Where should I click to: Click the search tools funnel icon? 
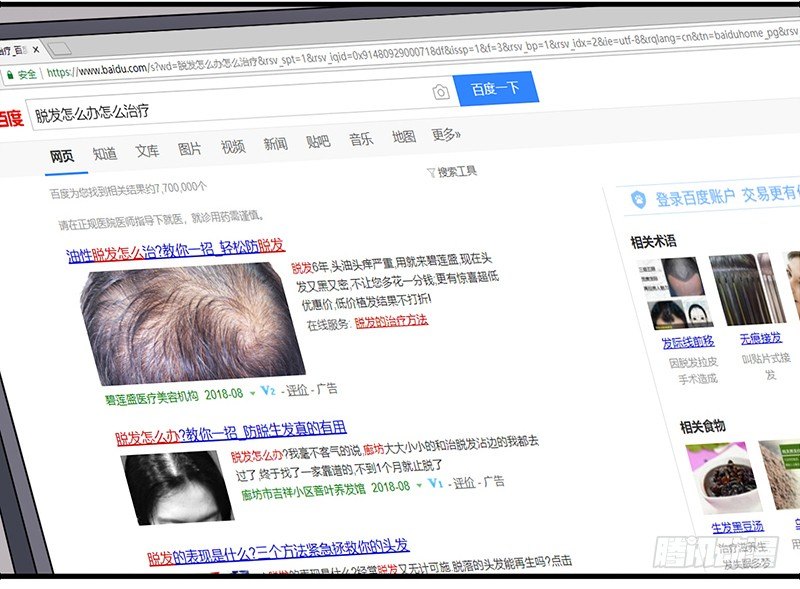pyautogui.click(x=431, y=173)
